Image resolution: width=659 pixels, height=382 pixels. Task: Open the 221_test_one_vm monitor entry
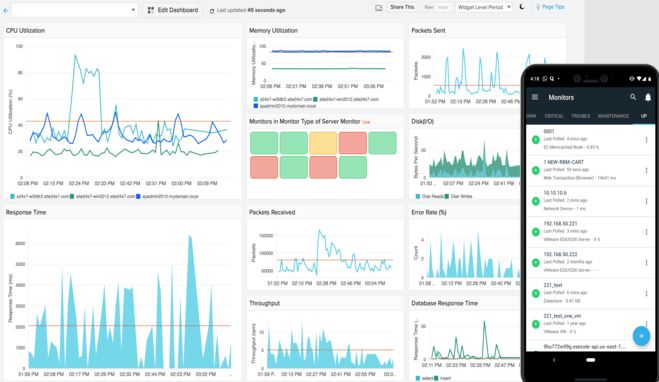590,324
